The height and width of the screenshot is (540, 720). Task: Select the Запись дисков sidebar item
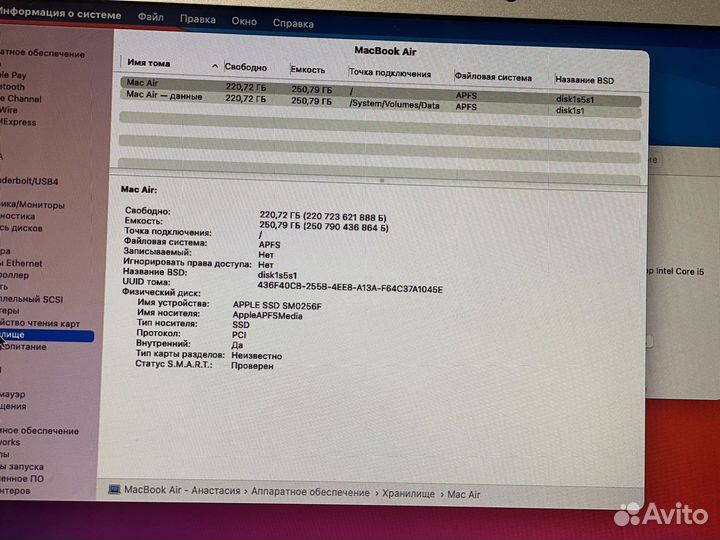[21, 228]
